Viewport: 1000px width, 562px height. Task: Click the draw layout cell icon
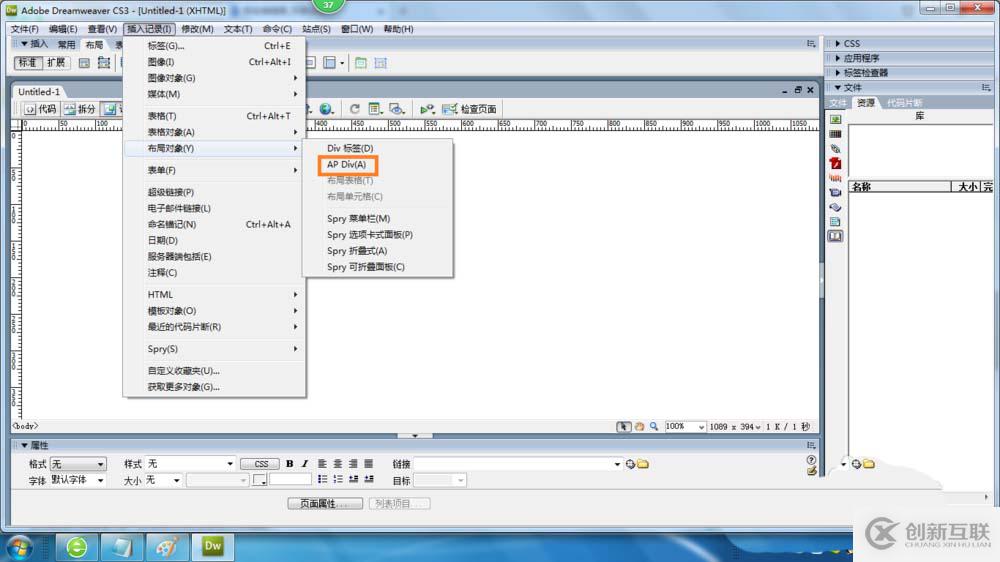point(381,63)
